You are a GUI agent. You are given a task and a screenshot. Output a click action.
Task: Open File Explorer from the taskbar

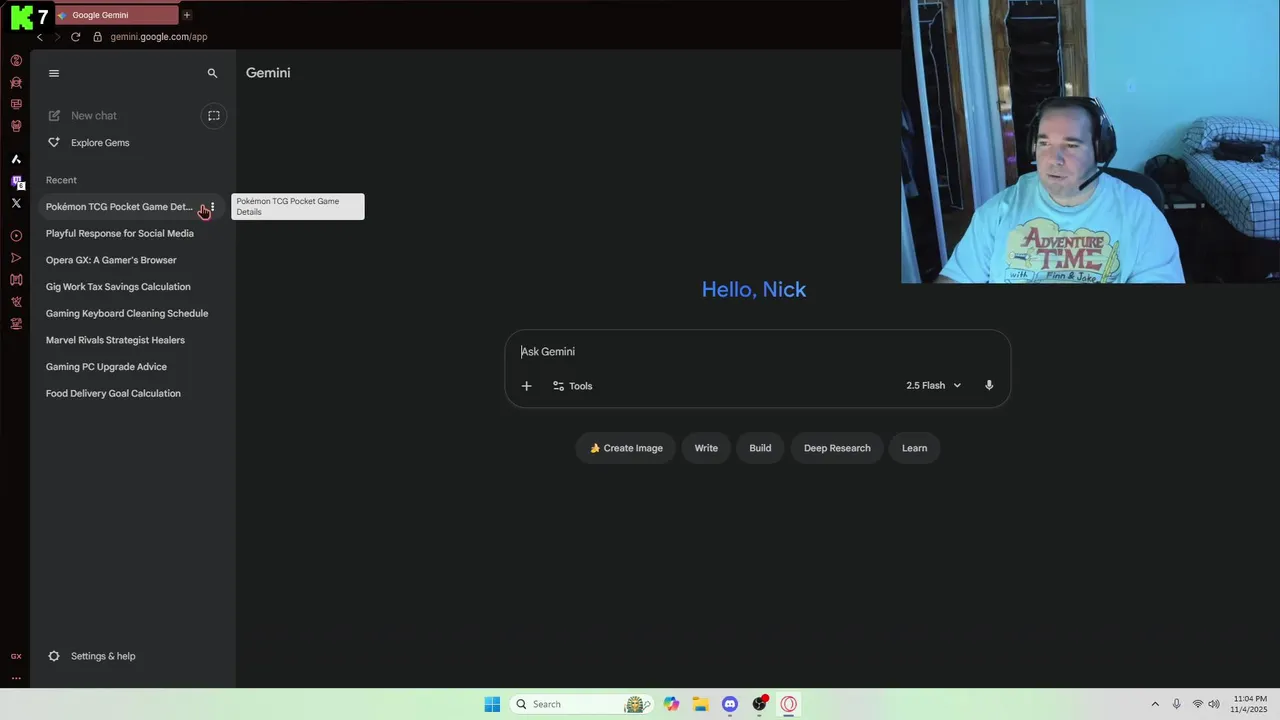701,704
